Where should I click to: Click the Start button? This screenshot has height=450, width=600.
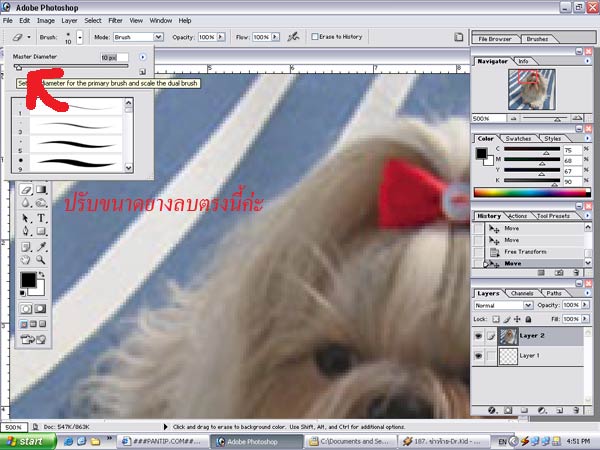coord(28,441)
